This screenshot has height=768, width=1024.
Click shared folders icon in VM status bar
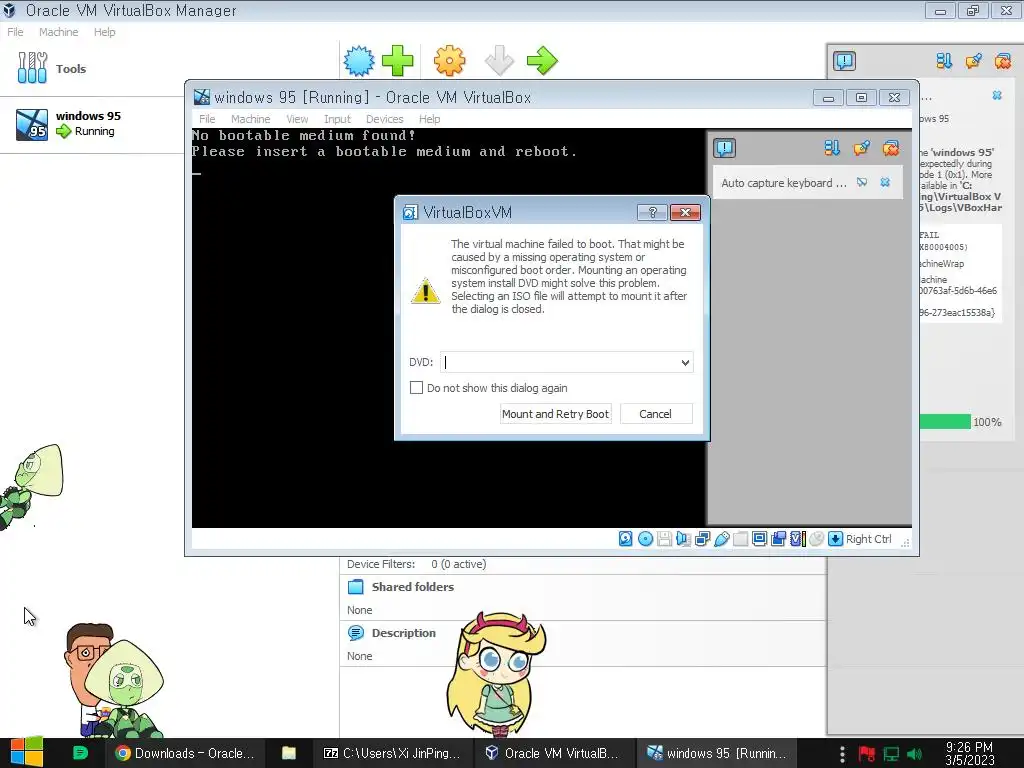click(x=741, y=539)
